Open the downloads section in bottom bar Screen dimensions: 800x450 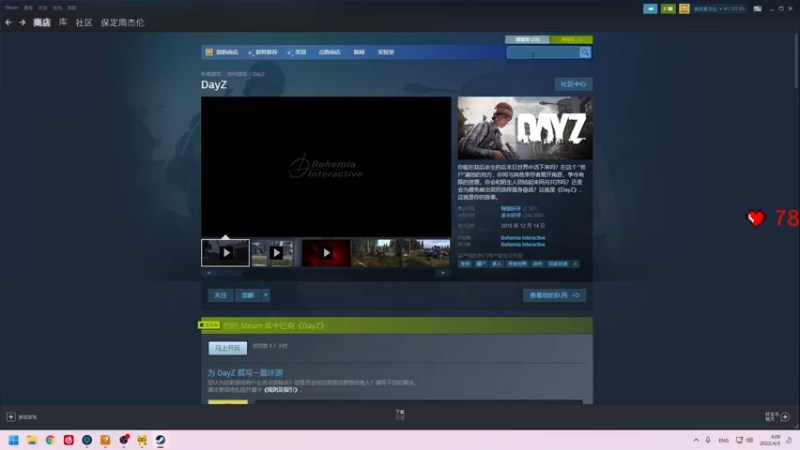pyautogui.click(x=400, y=414)
